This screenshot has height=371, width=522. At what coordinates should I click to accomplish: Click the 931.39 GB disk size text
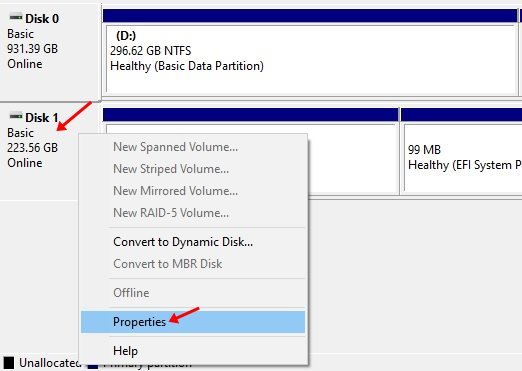pyautogui.click(x=33, y=49)
